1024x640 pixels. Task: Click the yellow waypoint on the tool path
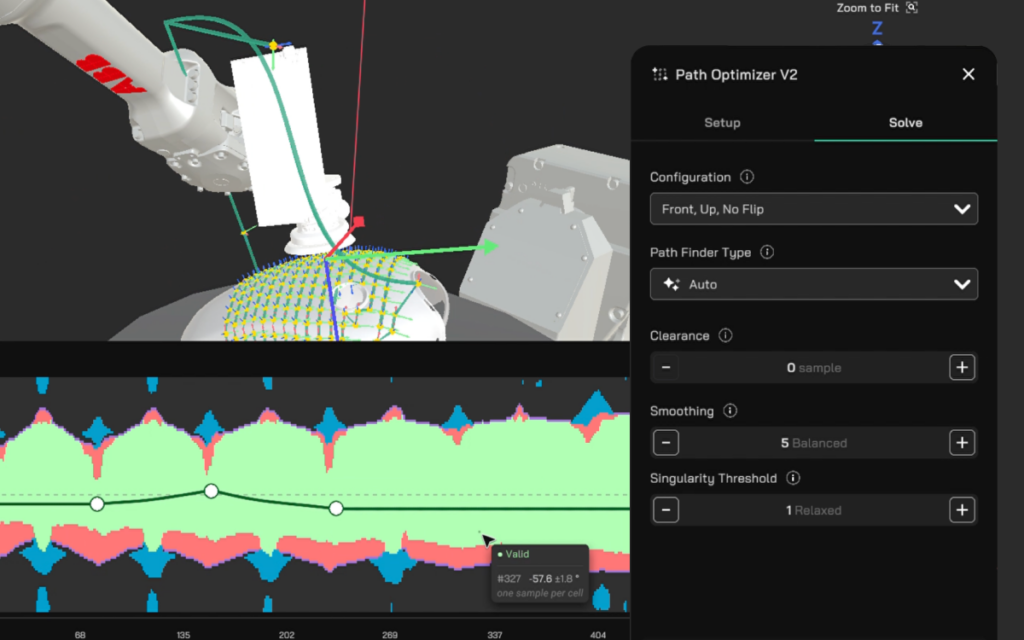274,46
